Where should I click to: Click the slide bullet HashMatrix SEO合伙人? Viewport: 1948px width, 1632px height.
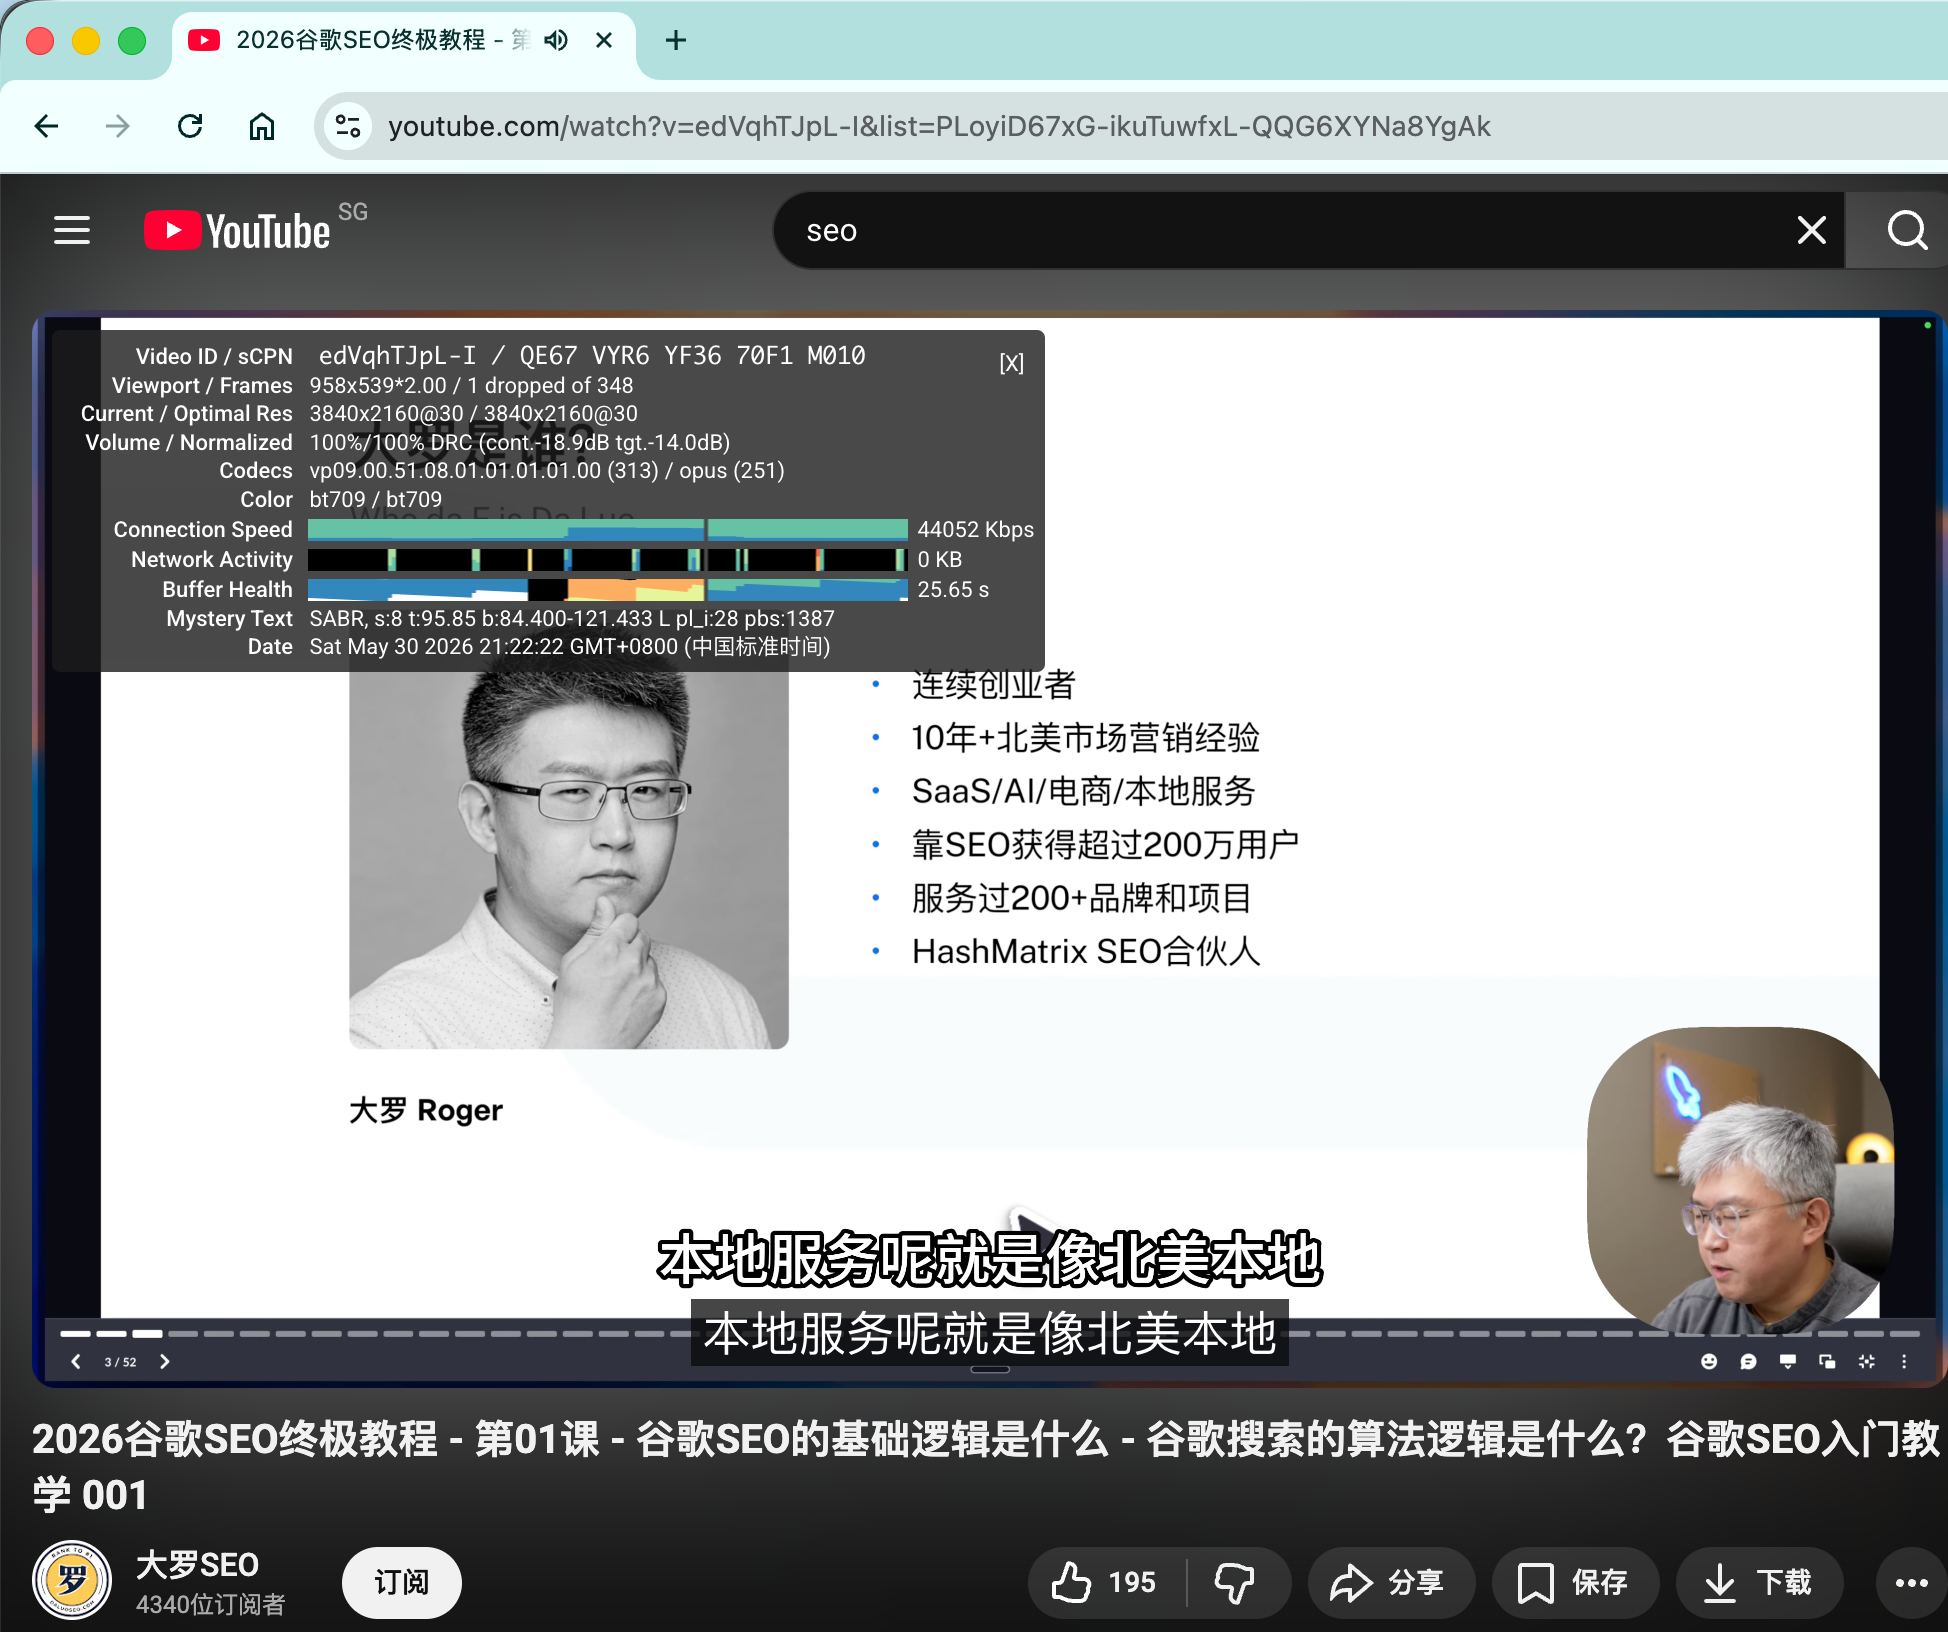[x=1085, y=951]
